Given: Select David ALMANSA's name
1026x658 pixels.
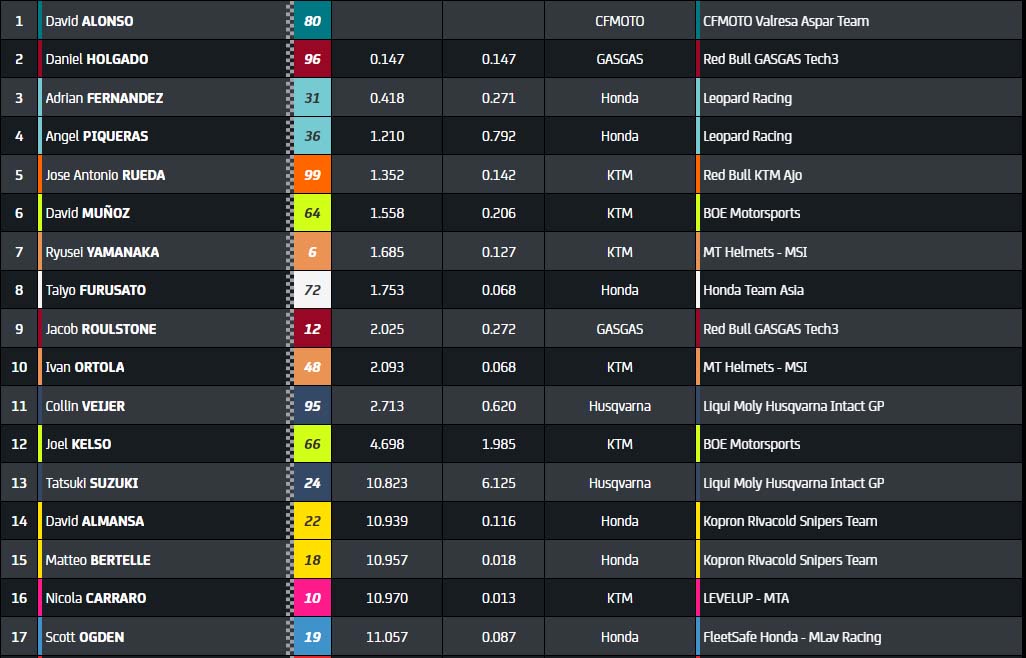Looking at the screenshot, I should [94, 521].
